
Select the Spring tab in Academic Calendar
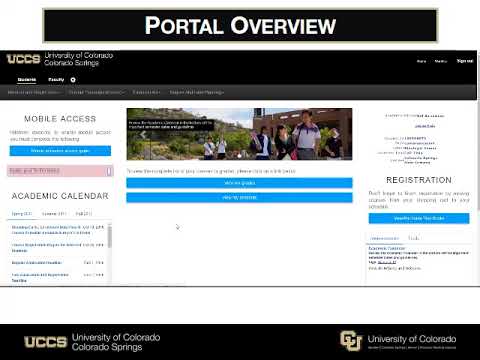click(x=22, y=214)
